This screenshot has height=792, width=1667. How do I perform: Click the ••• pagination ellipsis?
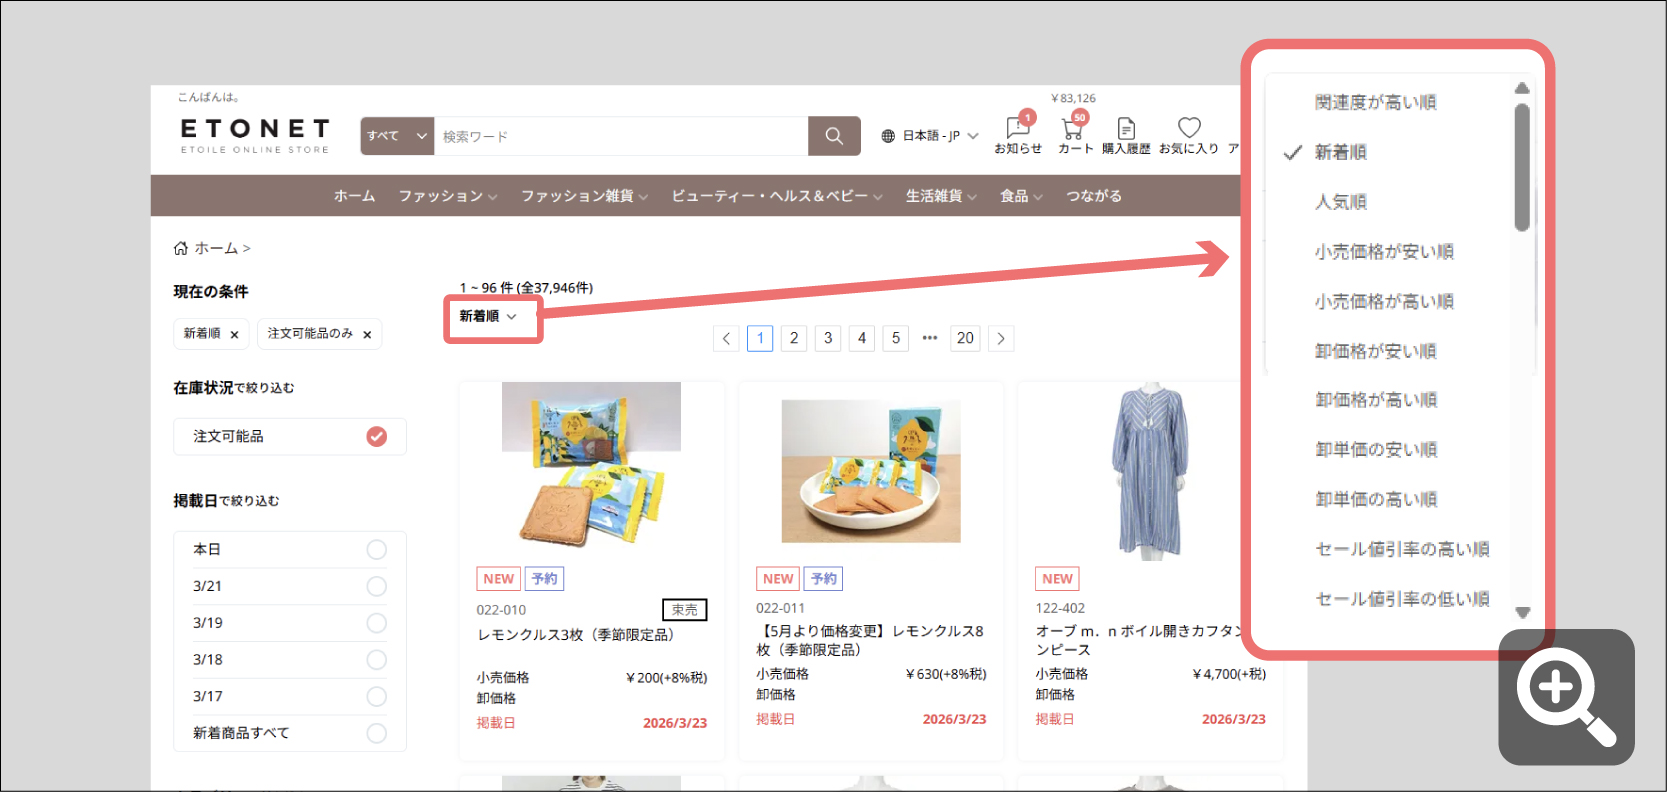pyautogui.click(x=930, y=338)
